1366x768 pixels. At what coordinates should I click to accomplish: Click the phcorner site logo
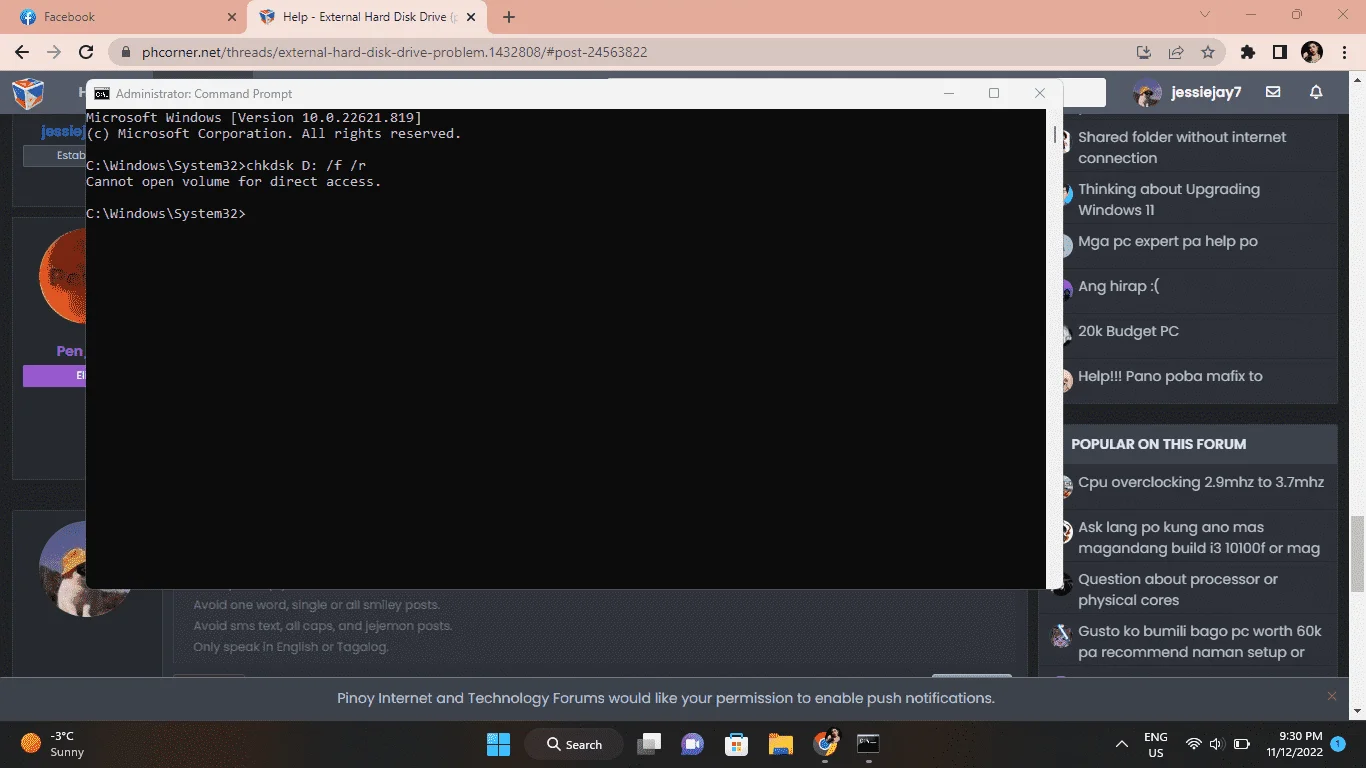click(x=28, y=93)
